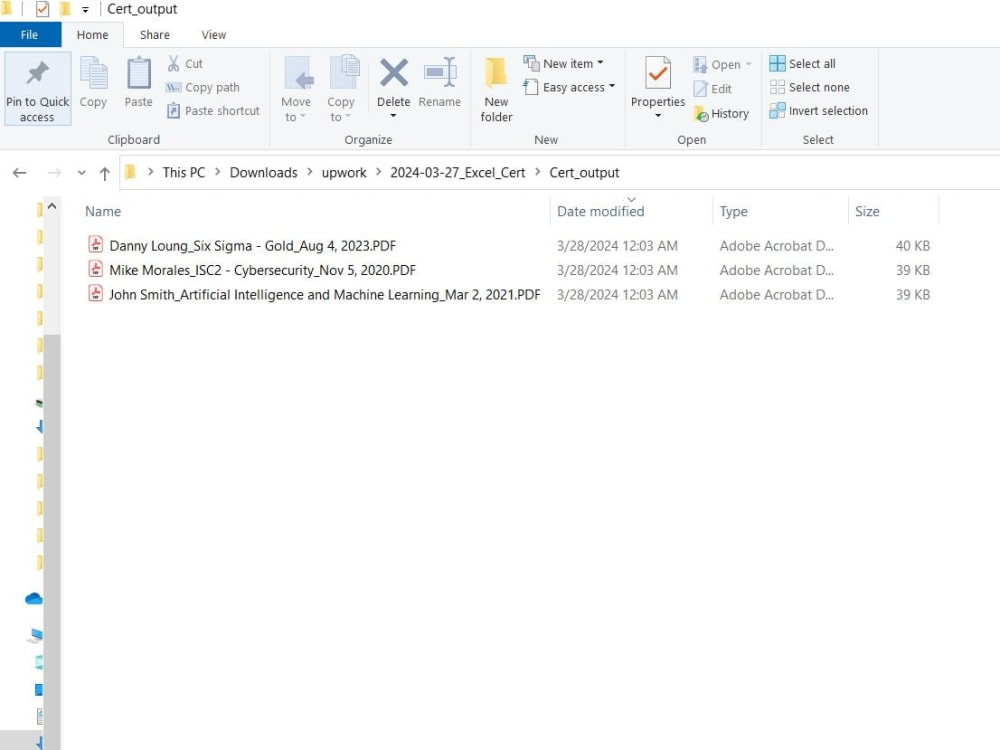Click This PC in address bar
The image size is (1000, 750).
coord(184,173)
